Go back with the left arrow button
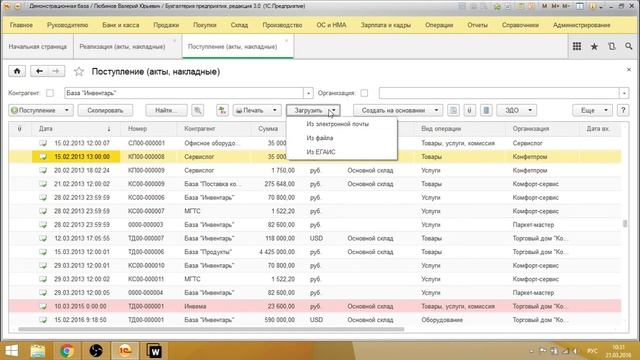The height and width of the screenshot is (360, 640). pos(39,71)
